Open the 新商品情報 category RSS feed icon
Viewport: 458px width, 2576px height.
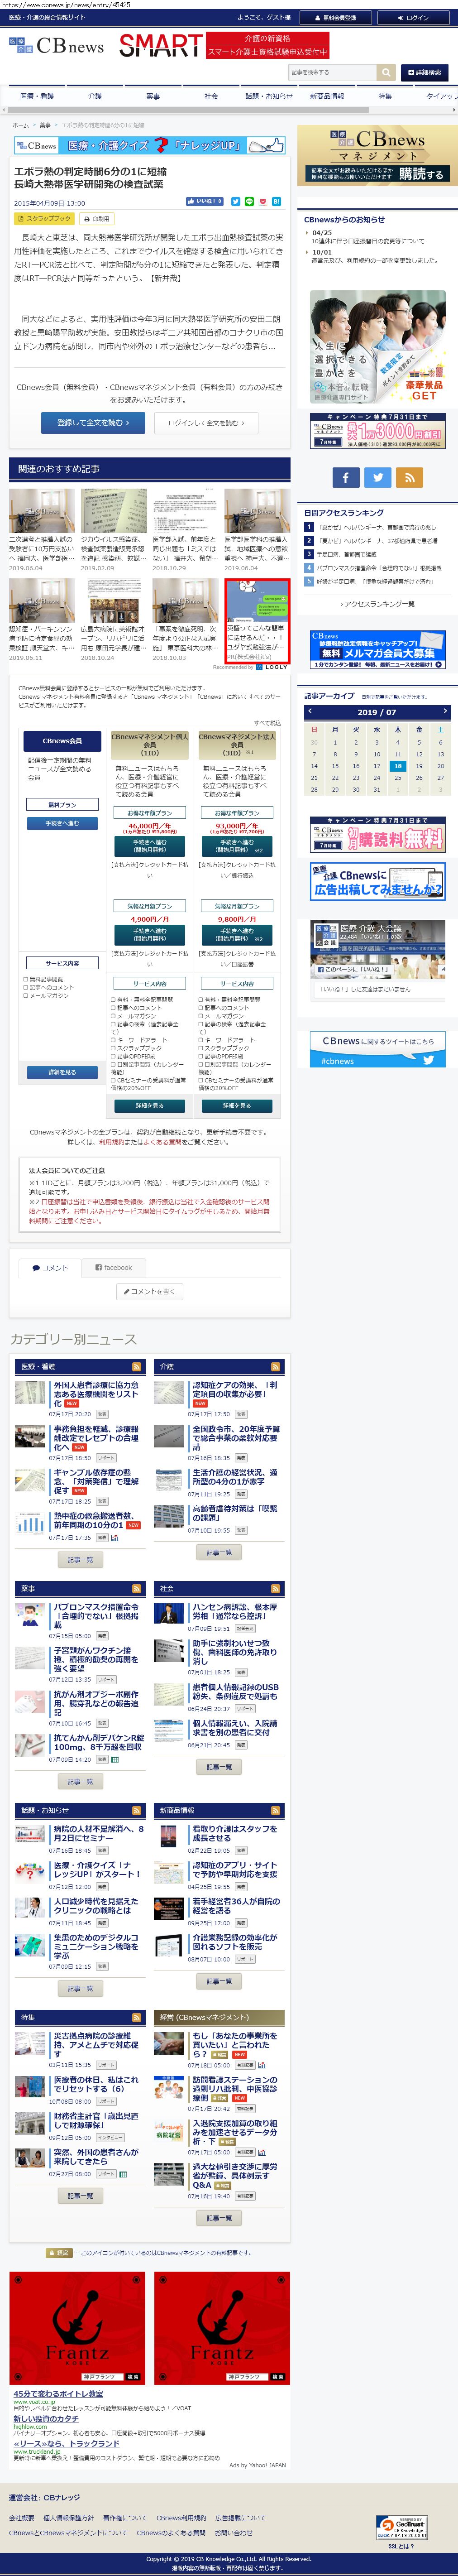(x=276, y=1810)
